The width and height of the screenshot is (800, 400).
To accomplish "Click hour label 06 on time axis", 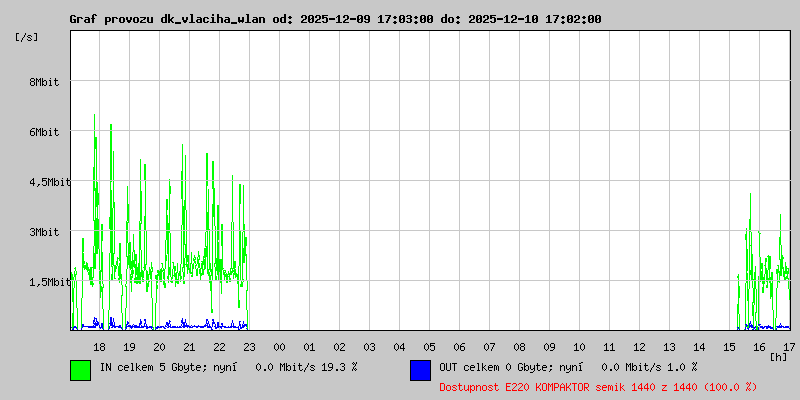I will 459,347.
